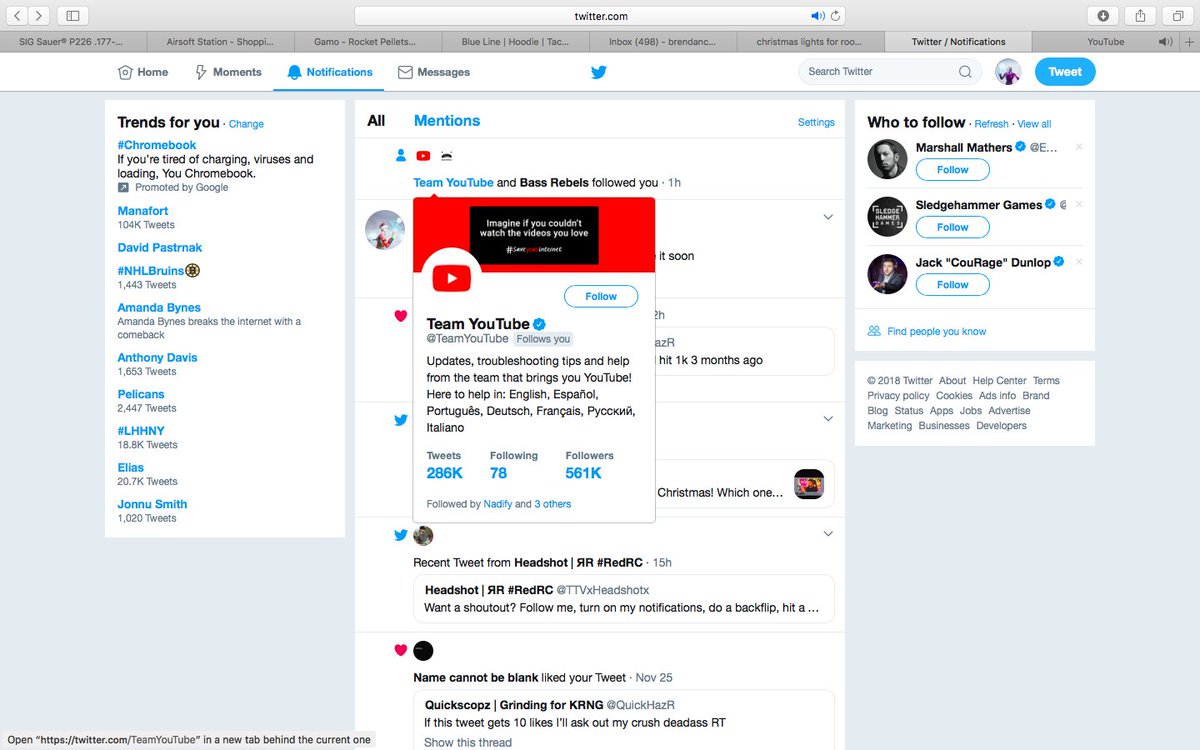Toggle Safari sidebar button
The height and width of the screenshot is (750, 1200).
[x=72, y=16]
